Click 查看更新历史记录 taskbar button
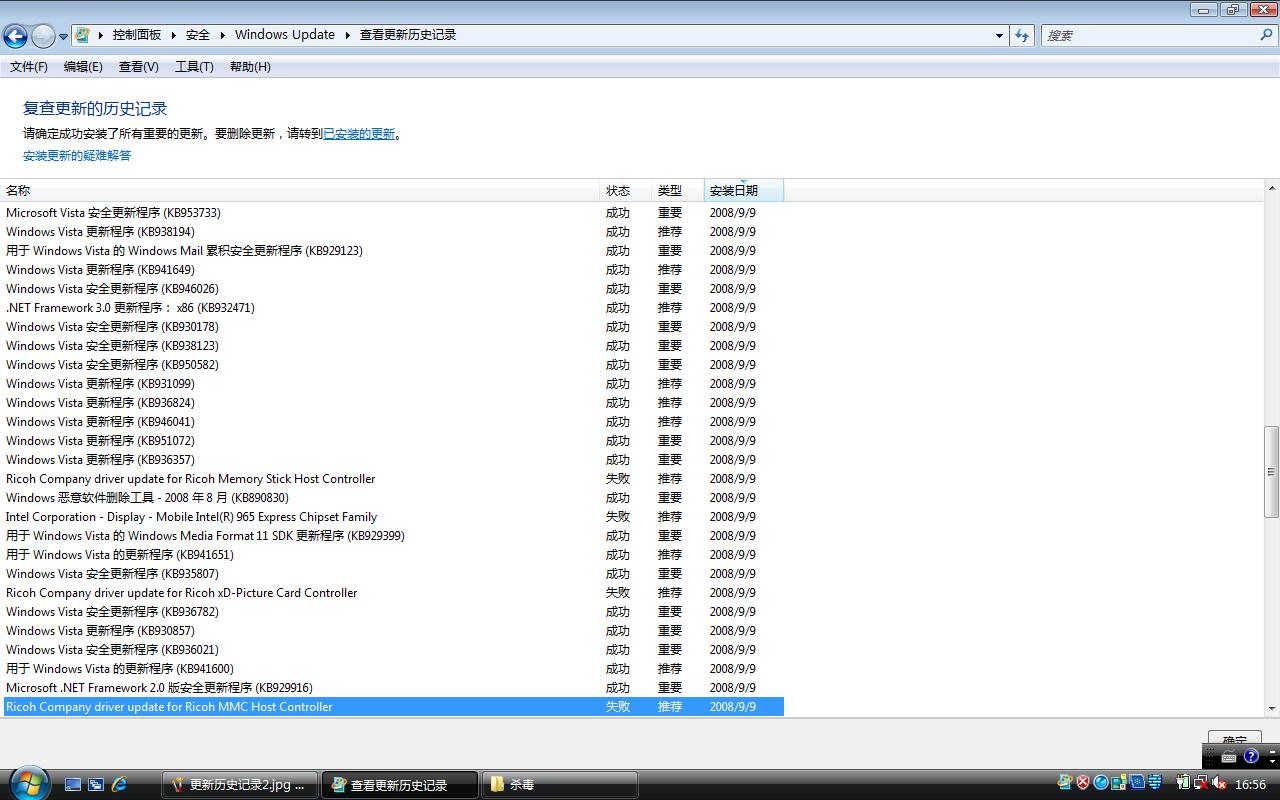 (x=400, y=785)
